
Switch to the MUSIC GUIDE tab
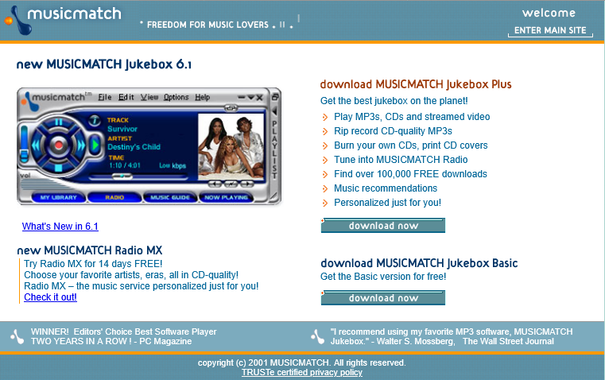click(170, 198)
